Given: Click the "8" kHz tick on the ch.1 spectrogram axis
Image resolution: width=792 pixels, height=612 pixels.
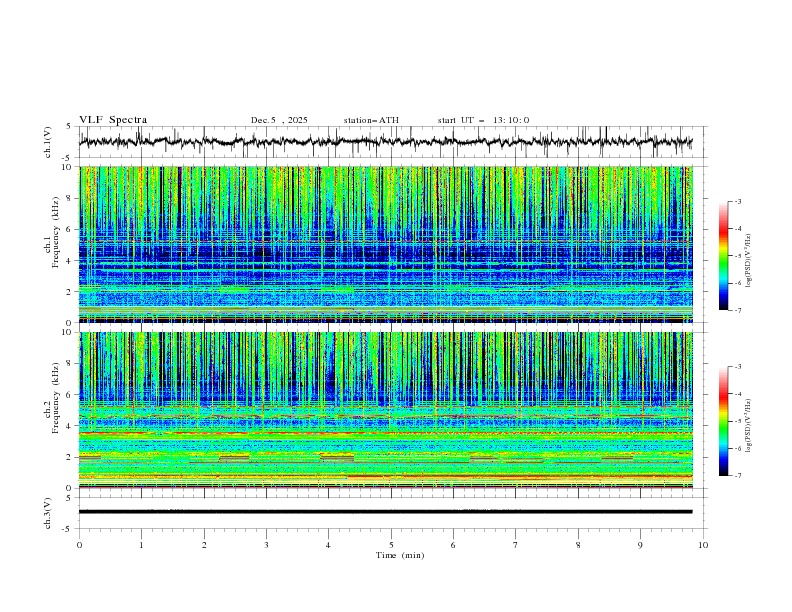Looking at the screenshot, I should click(70, 198).
